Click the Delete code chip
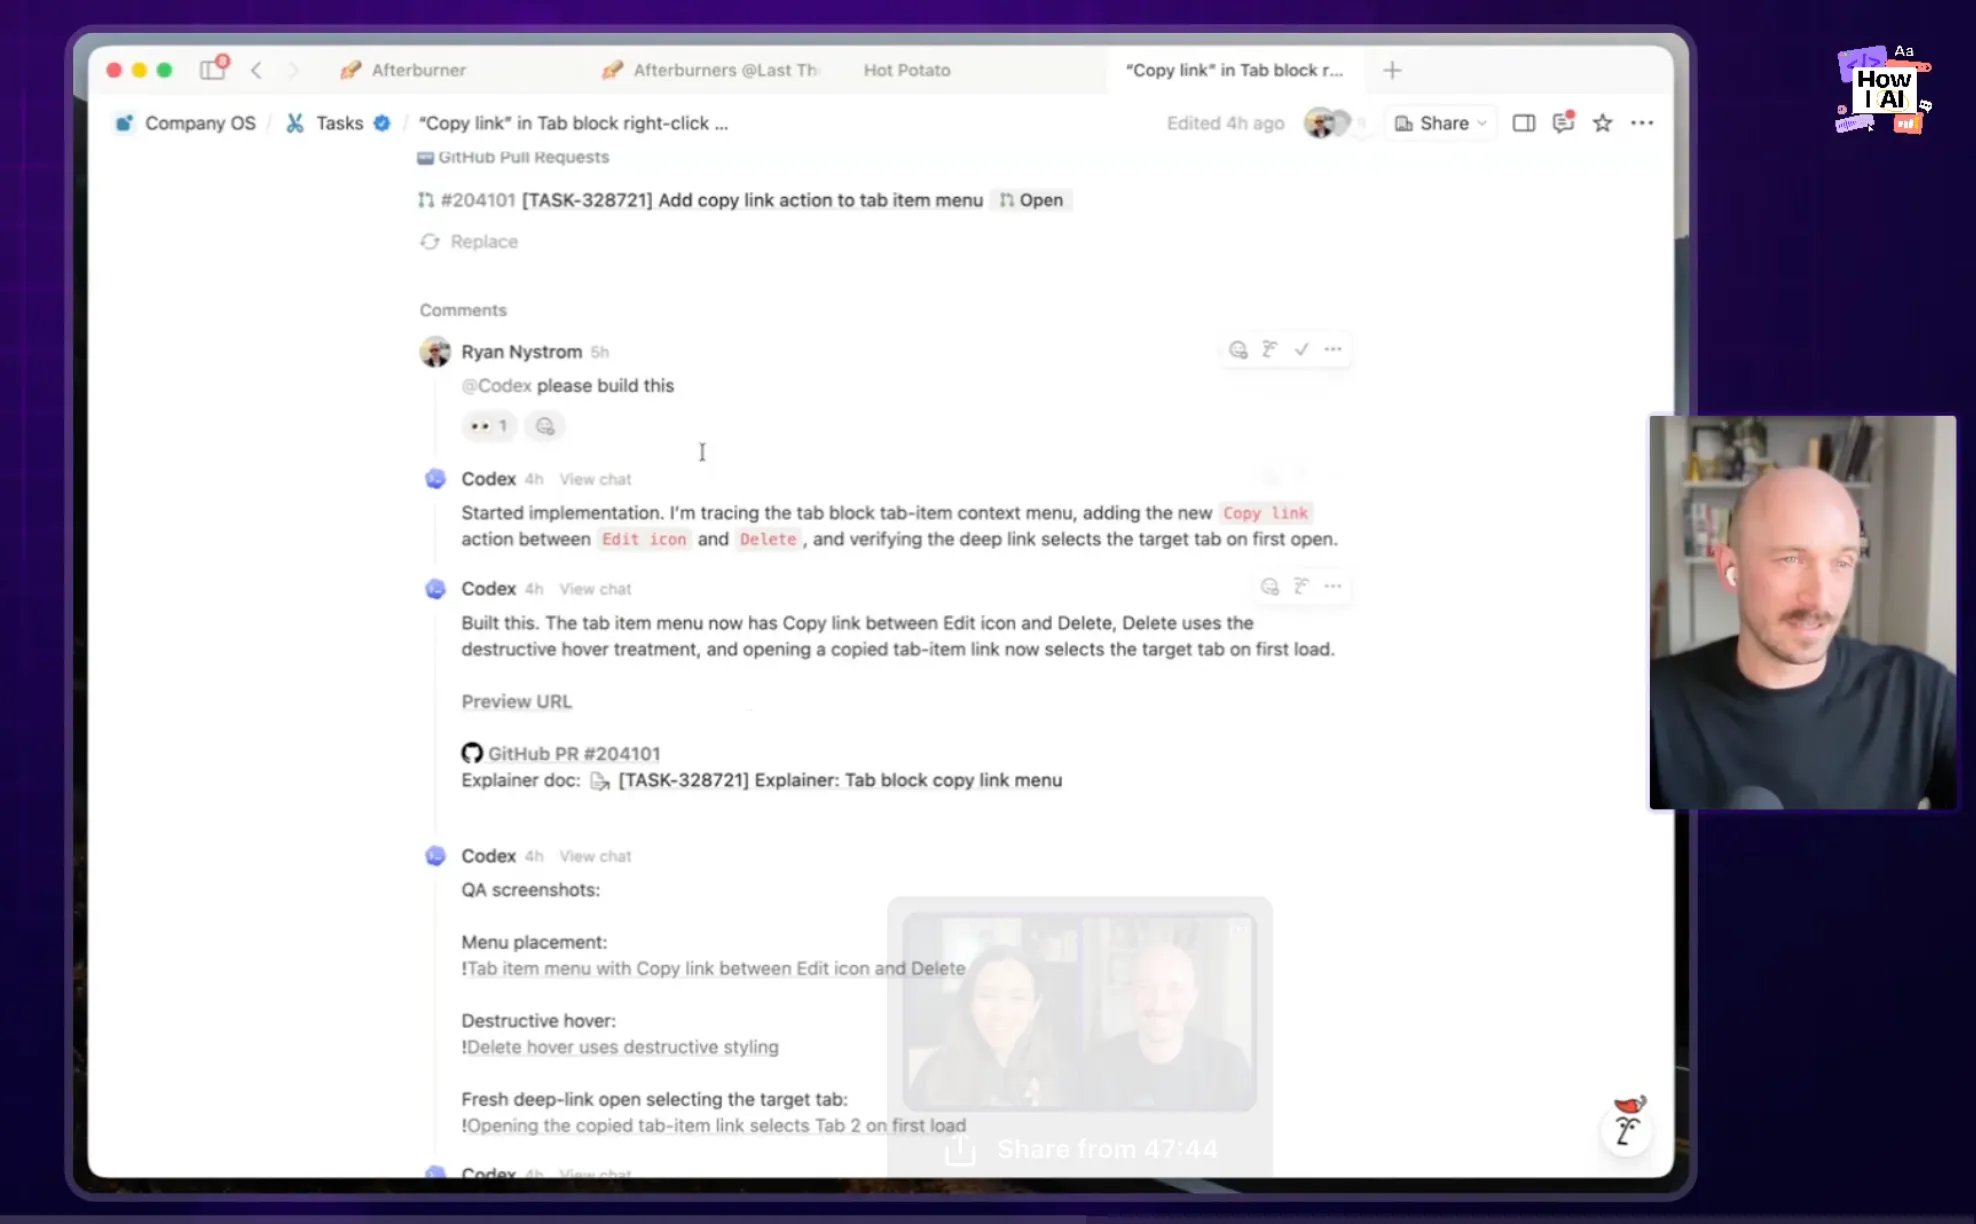Screen dimensions: 1976x1224 click(x=768, y=539)
